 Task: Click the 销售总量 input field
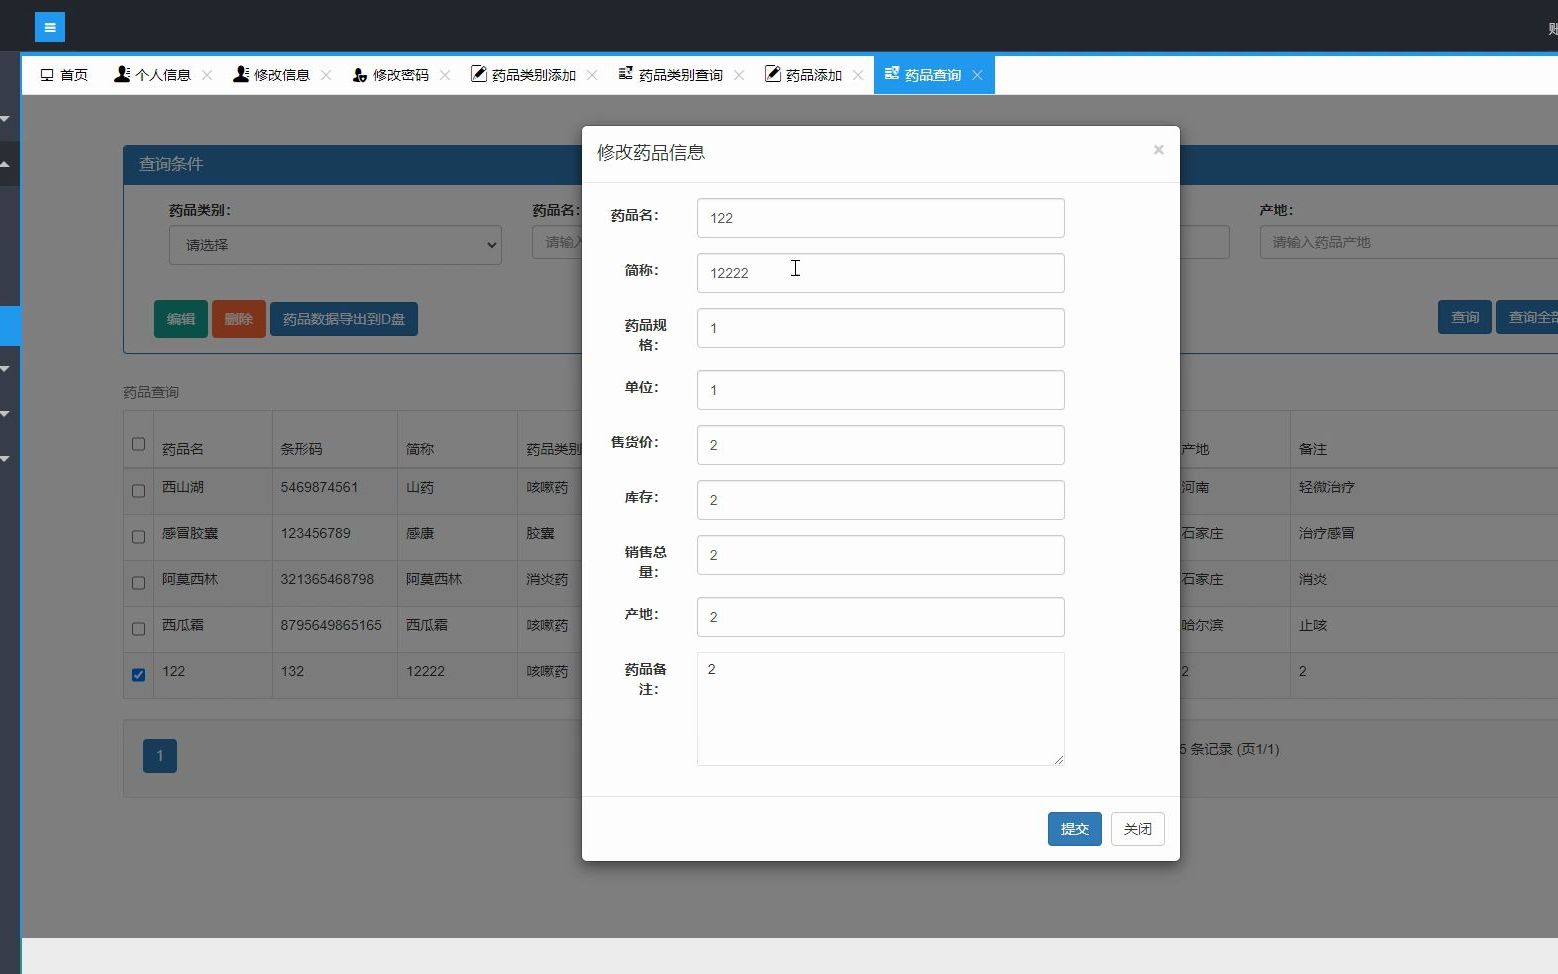pyautogui.click(x=880, y=555)
